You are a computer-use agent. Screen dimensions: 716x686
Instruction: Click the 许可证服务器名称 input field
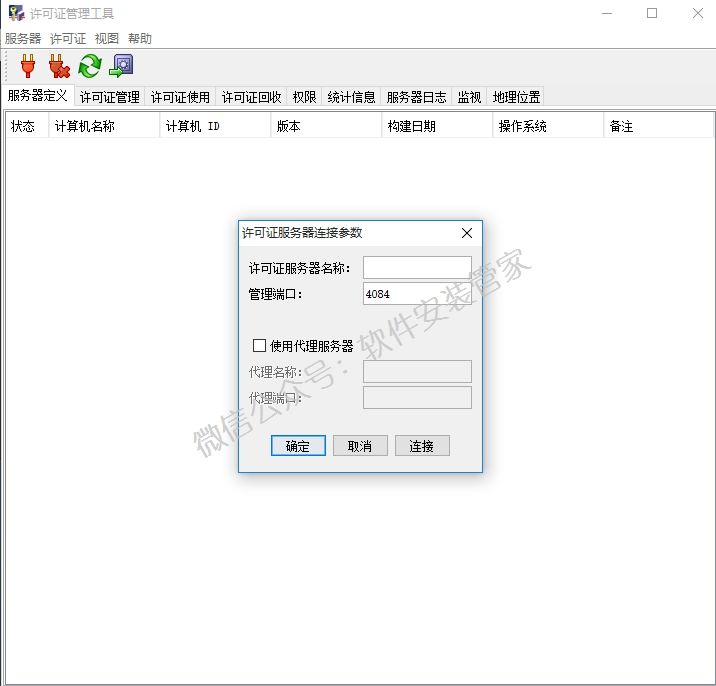click(x=417, y=268)
